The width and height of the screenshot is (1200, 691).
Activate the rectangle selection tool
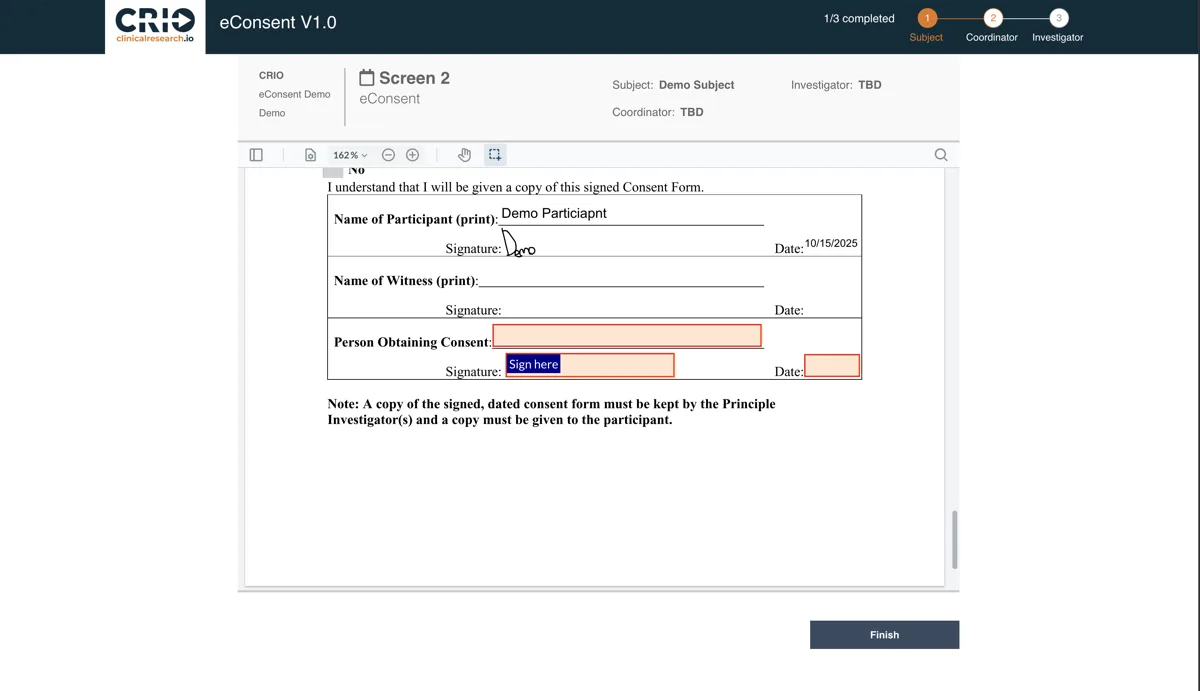pos(495,155)
